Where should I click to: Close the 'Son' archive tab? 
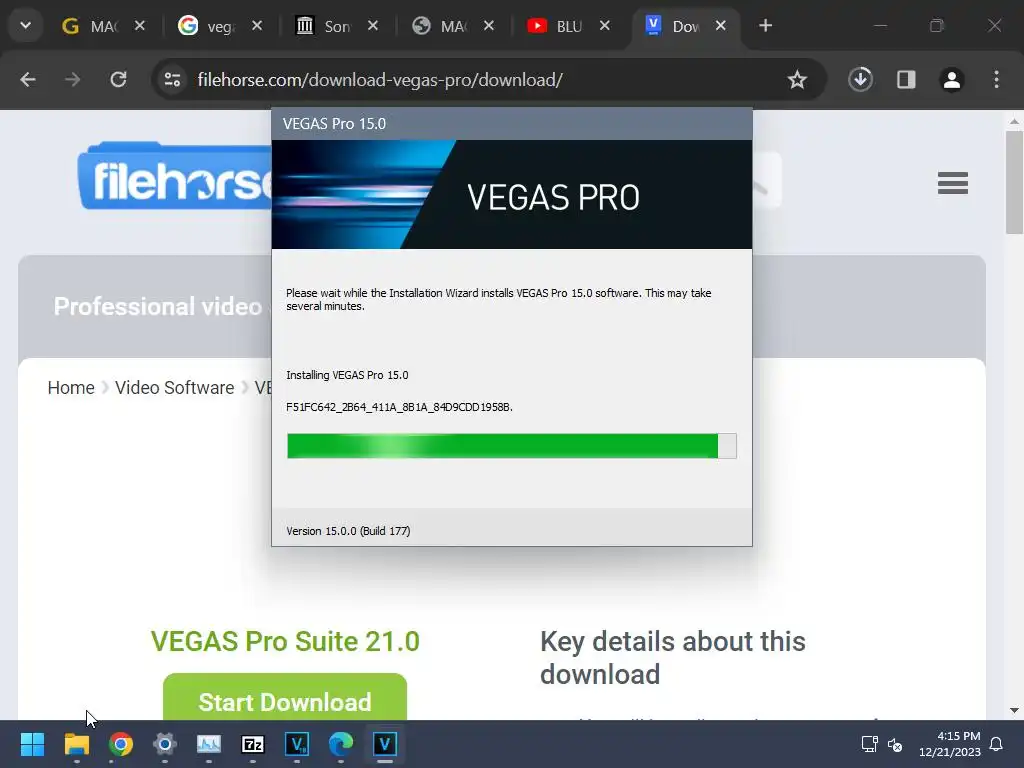pos(373,26)
